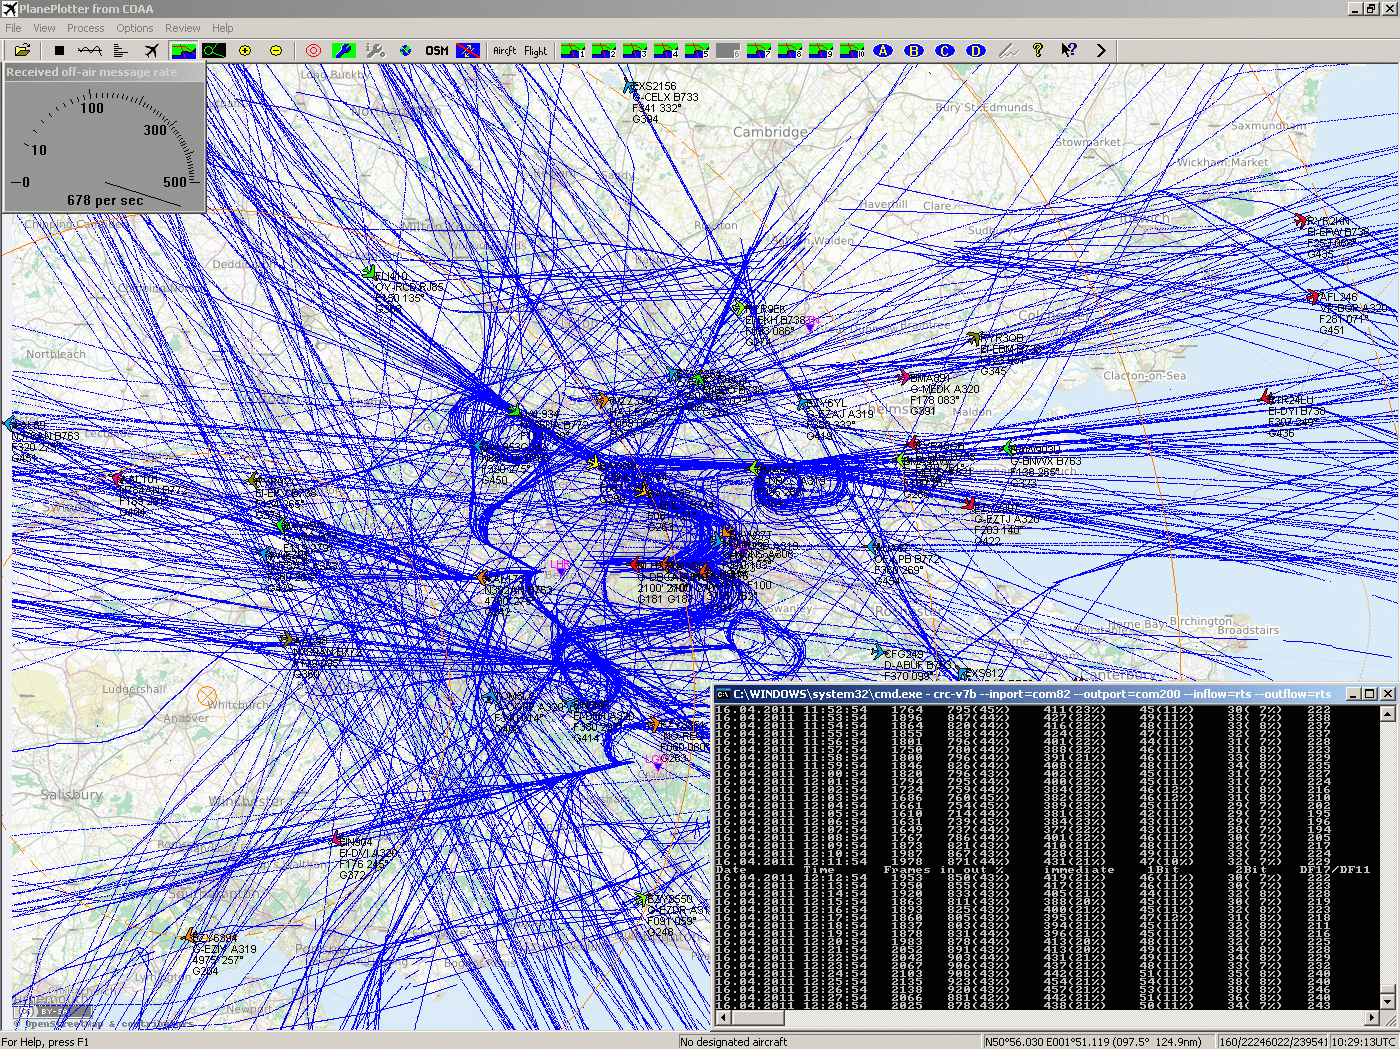Image resolution: width=1400 pixels, height=1050 pixels.
Task: Open options via green wrench icon
Action: click(343, 50)
